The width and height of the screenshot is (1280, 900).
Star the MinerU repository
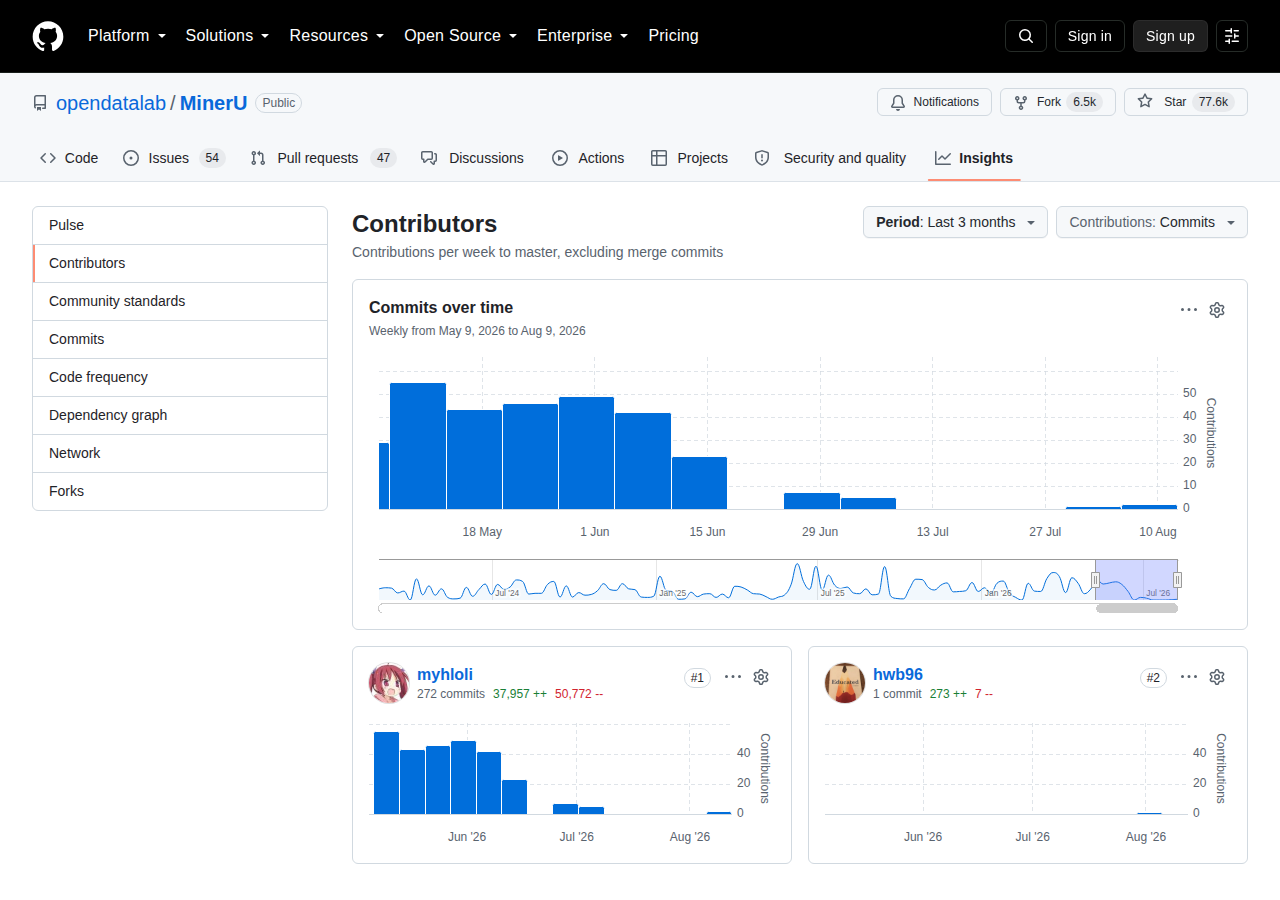[1186, 102]
